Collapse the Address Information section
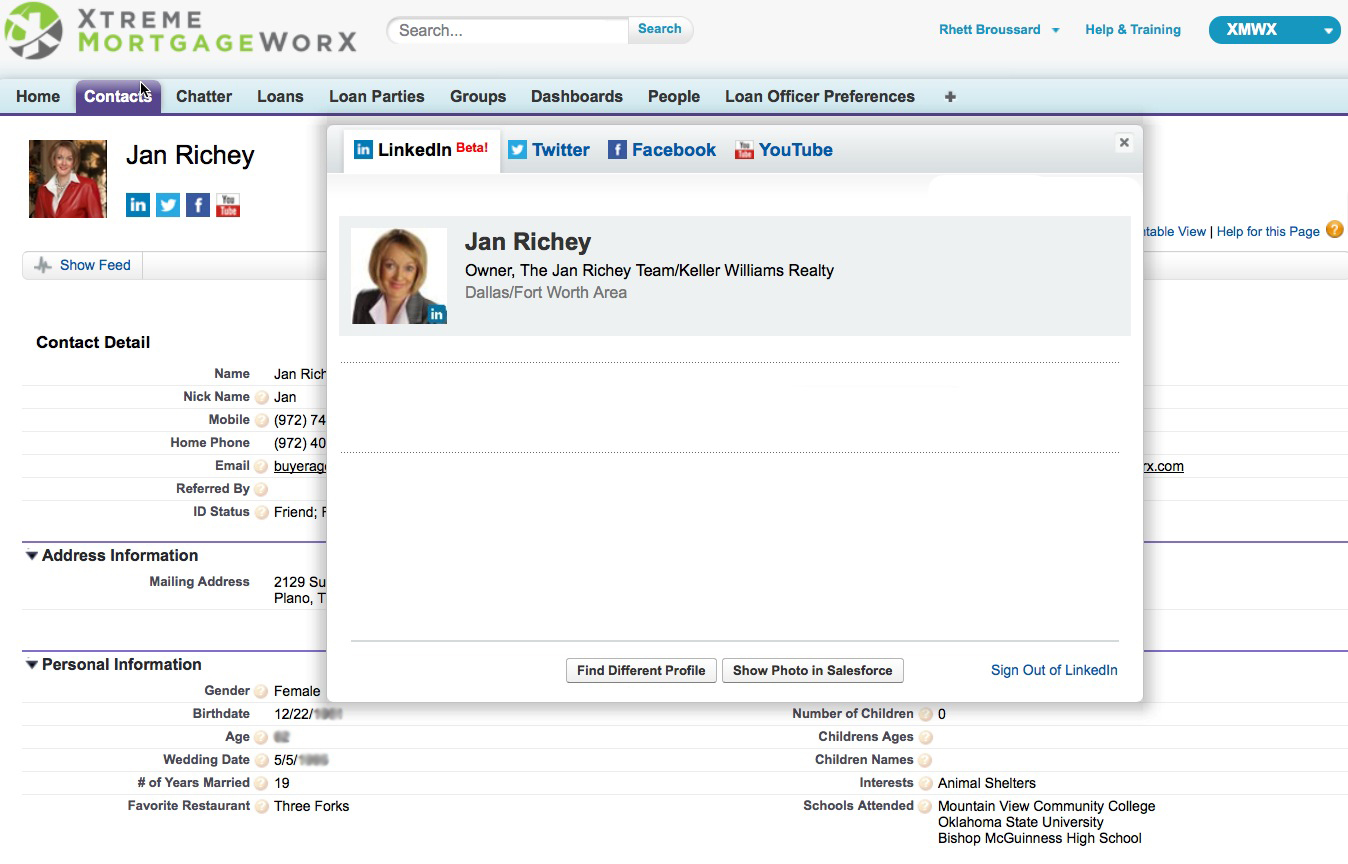Screen dimensions: 1348x864 [x=32, y=556]
